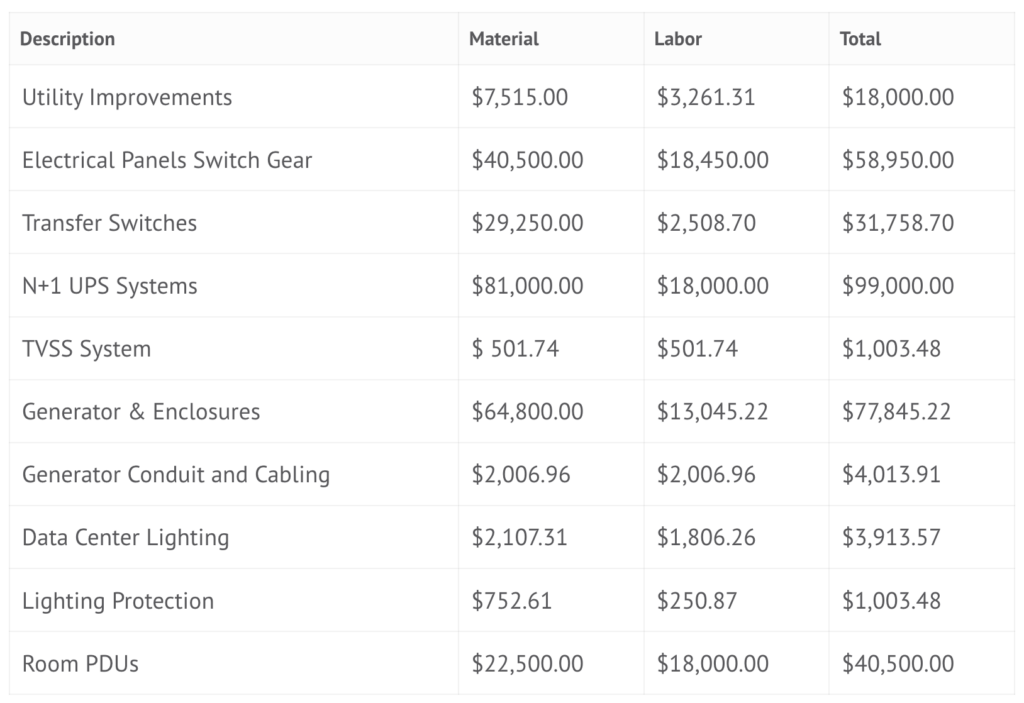Select the Utility Improvements row label
Screen dimensions: 1024x703
coord(127,97)
